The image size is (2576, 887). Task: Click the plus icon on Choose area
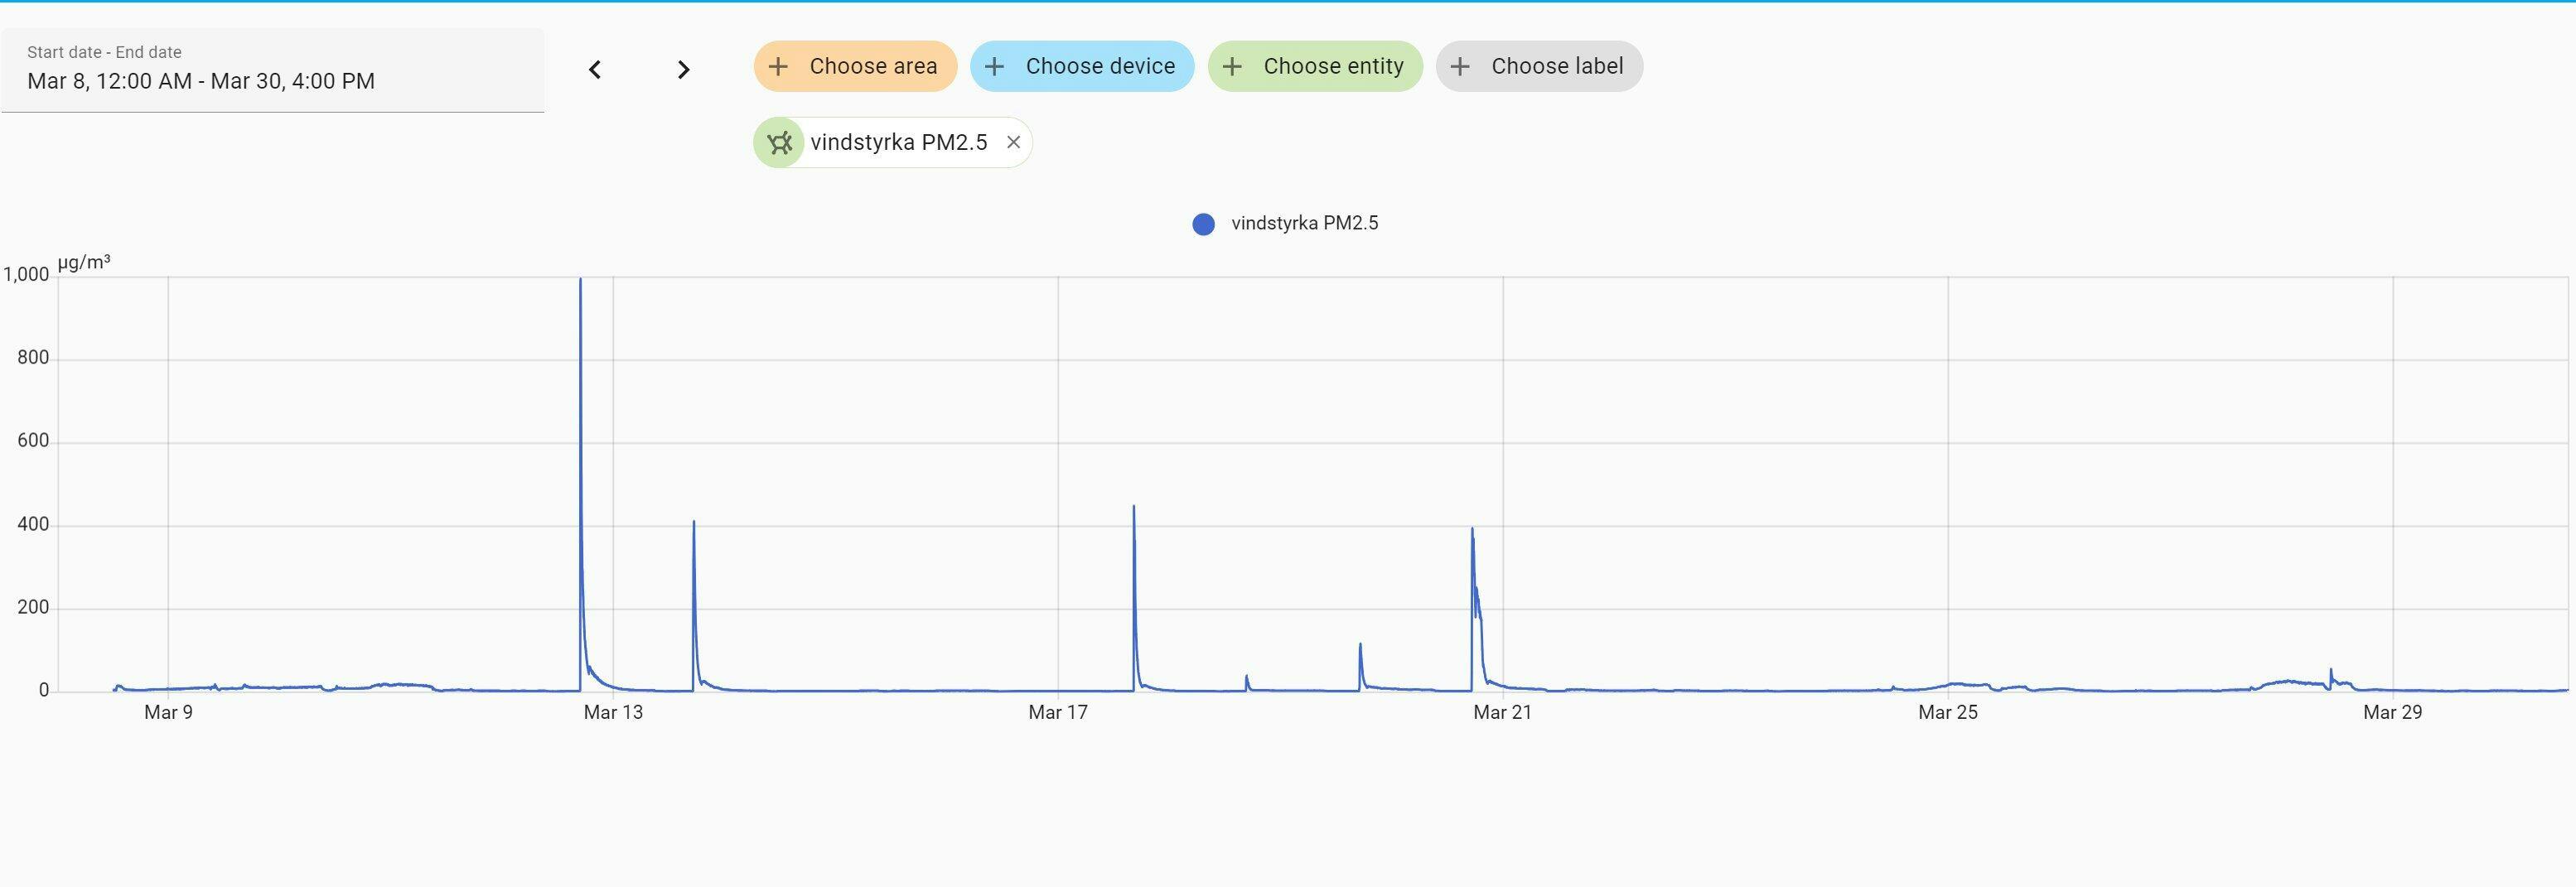pos(778,66)
